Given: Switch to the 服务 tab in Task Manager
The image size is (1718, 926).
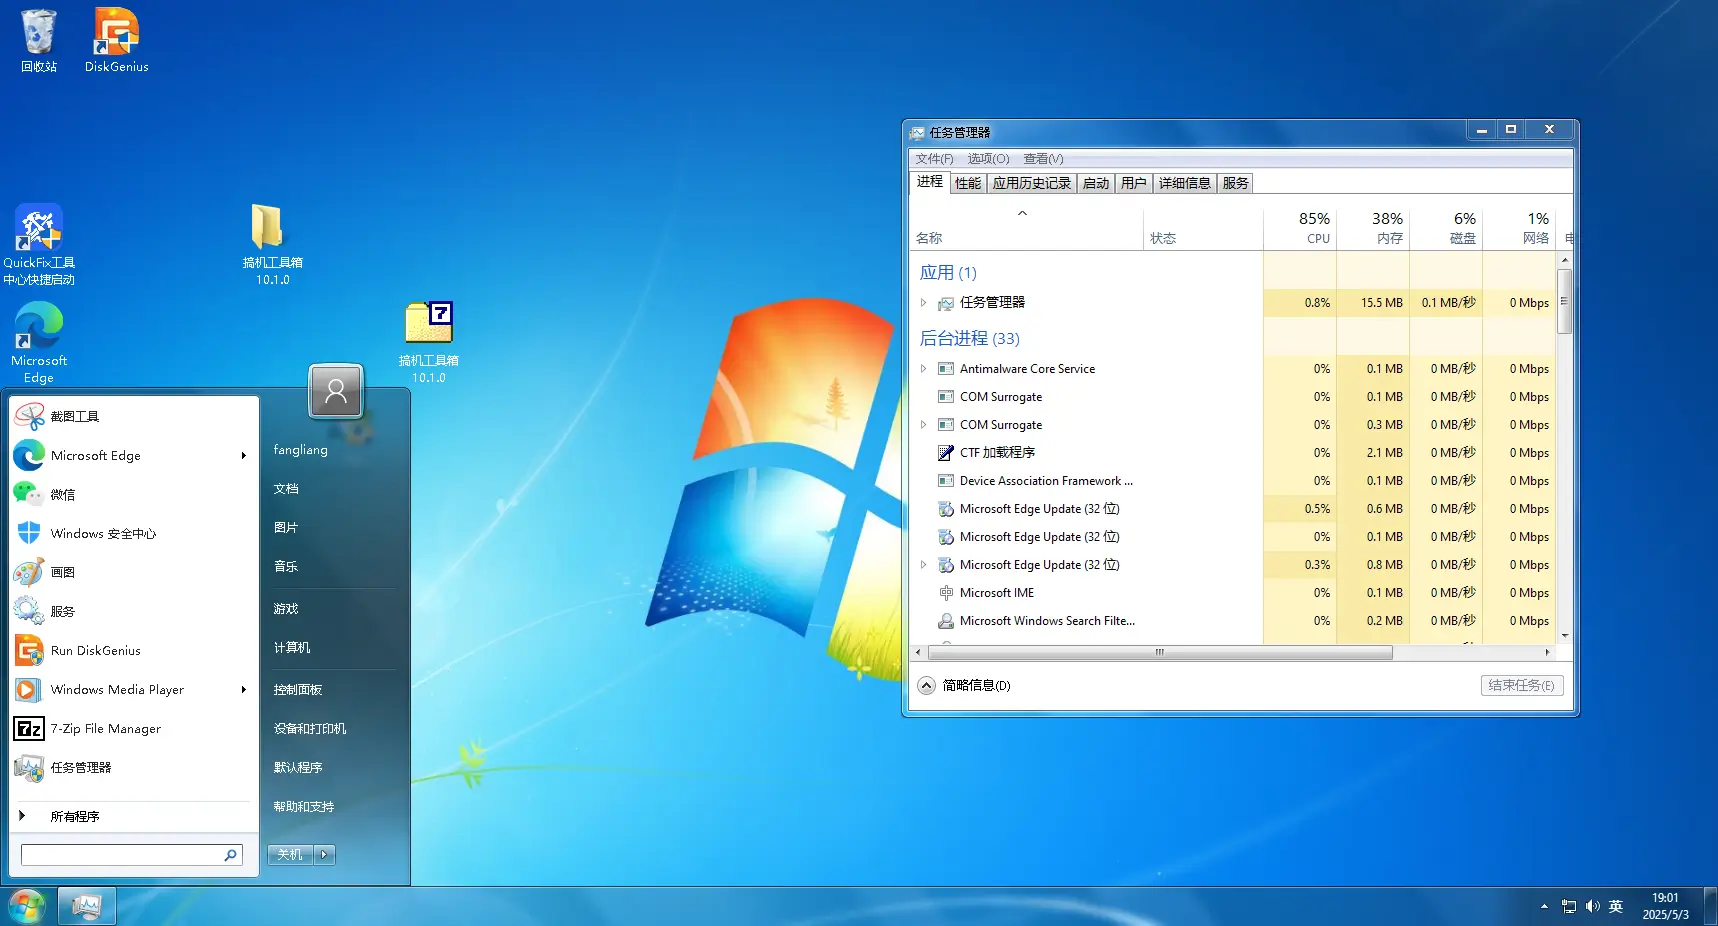Looking at the screenshot, I should pyautogui.click(x=1235, y=183).
